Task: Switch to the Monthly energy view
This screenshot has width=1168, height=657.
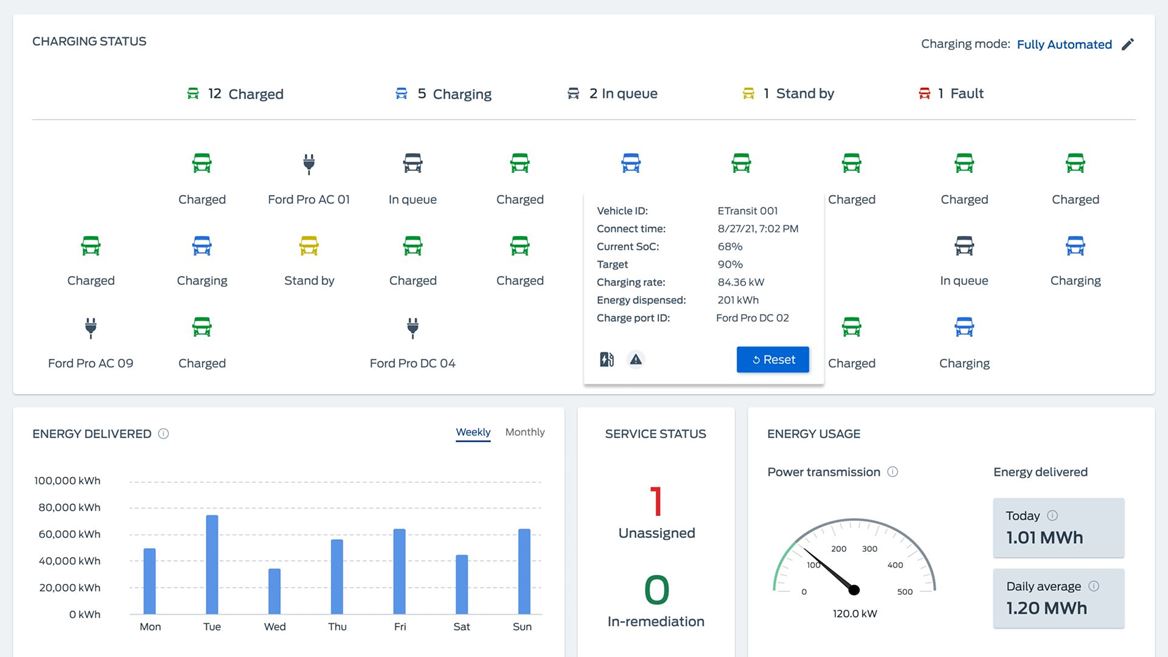Action: coord(524,431)
